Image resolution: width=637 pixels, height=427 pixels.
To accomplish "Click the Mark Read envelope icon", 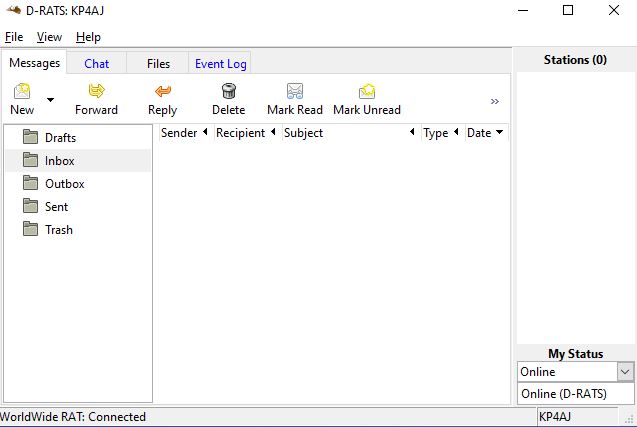I will [x=295, y=91].
